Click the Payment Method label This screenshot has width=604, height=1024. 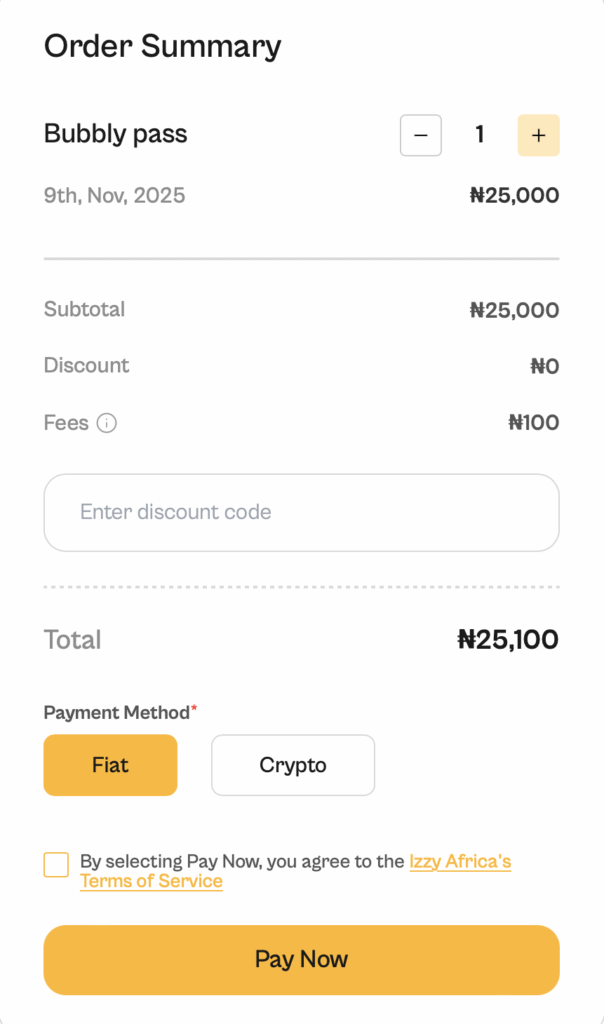[x=117, y=713]
